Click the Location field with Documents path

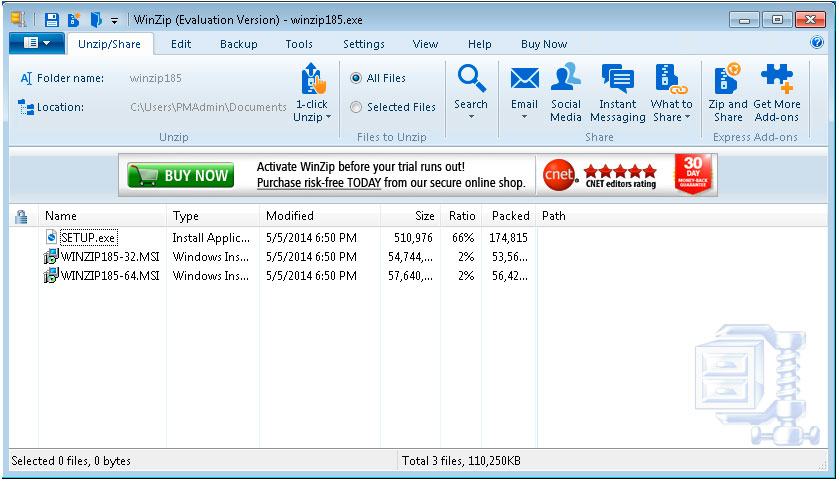click(x=208, y=107)
